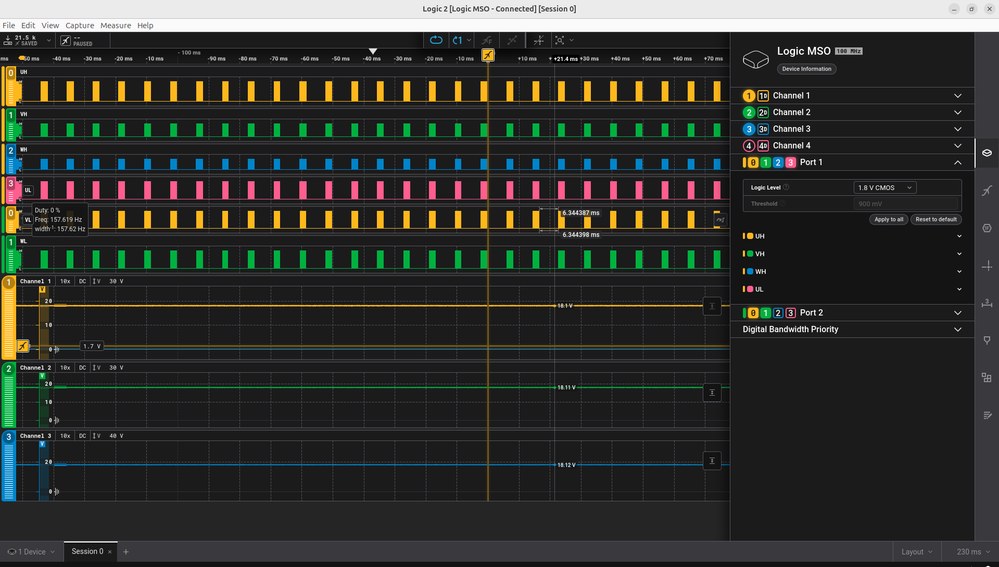Image resolution: width=999 pixels, height=567 pixels.
Task: Click the 1.7 V trigger level label
Action: 92,347
